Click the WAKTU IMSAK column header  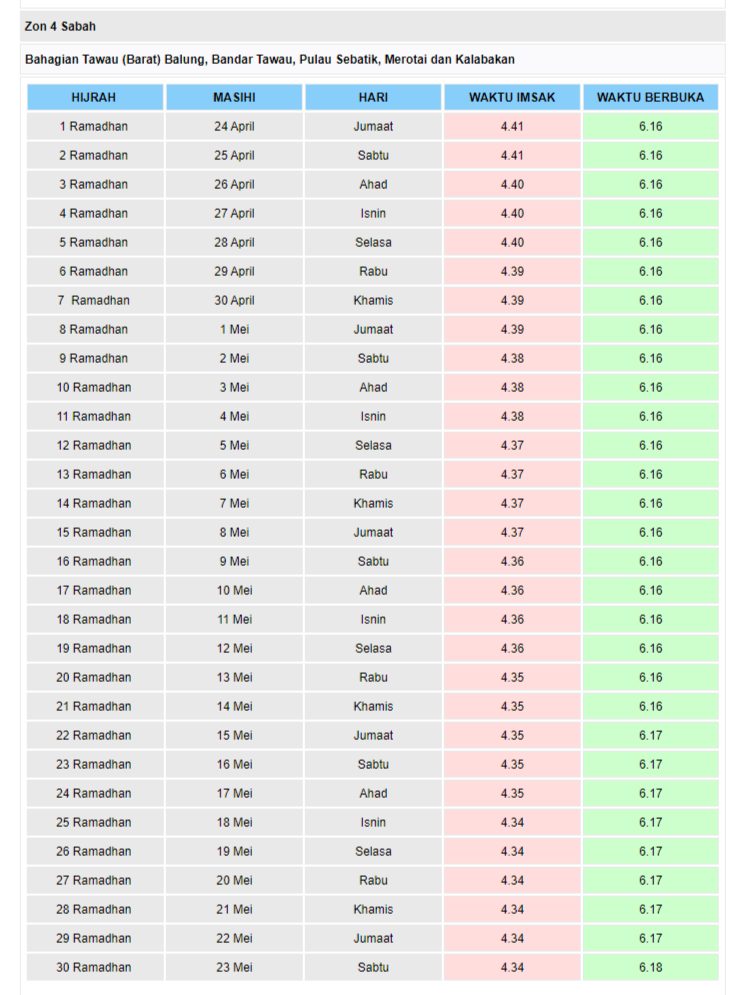[512, 97]
